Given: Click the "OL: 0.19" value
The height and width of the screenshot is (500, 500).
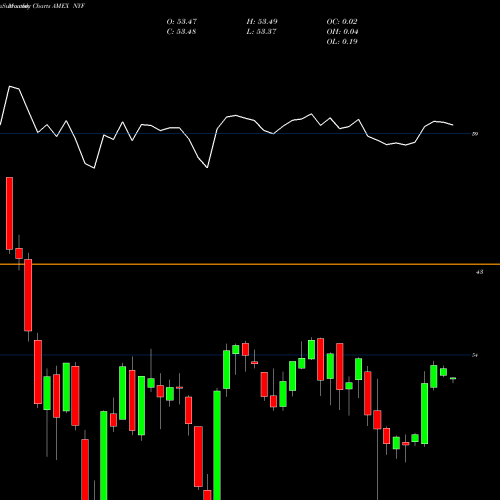Looking at the screenshot, I should pyautogui.click(x=342, y=42).
